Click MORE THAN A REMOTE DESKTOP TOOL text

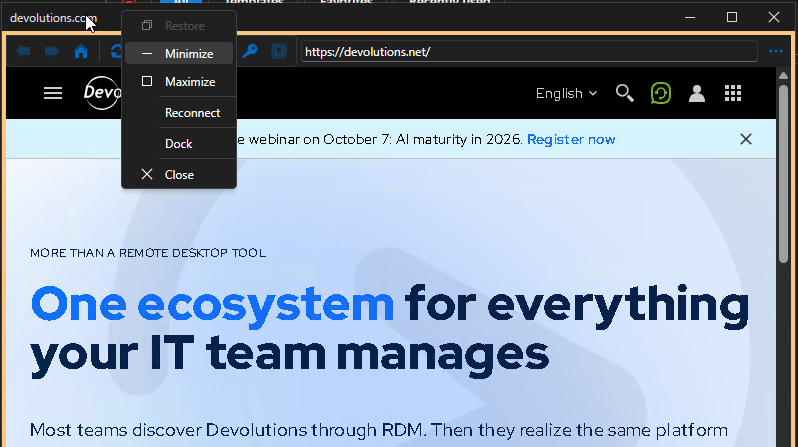coord(148,253)
